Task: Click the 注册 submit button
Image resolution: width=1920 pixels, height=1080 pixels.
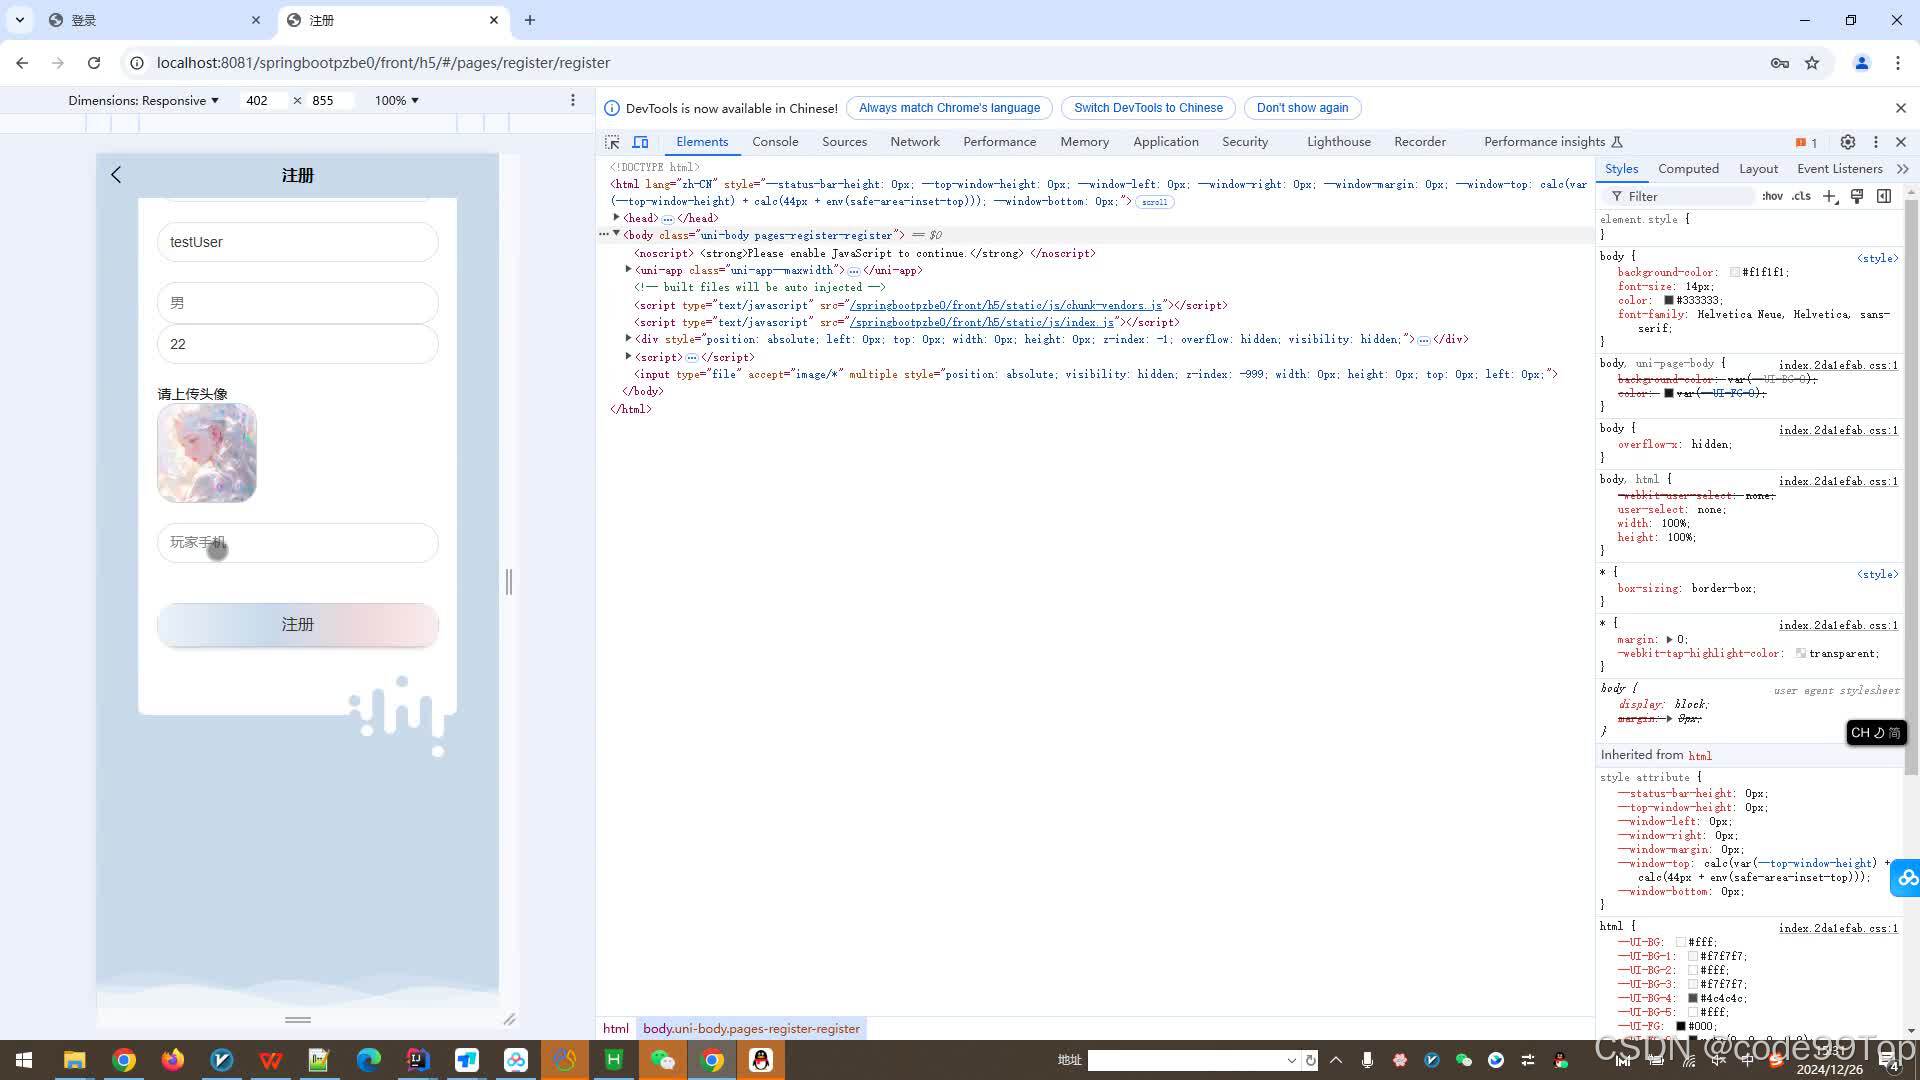Action: pos(297,624)
